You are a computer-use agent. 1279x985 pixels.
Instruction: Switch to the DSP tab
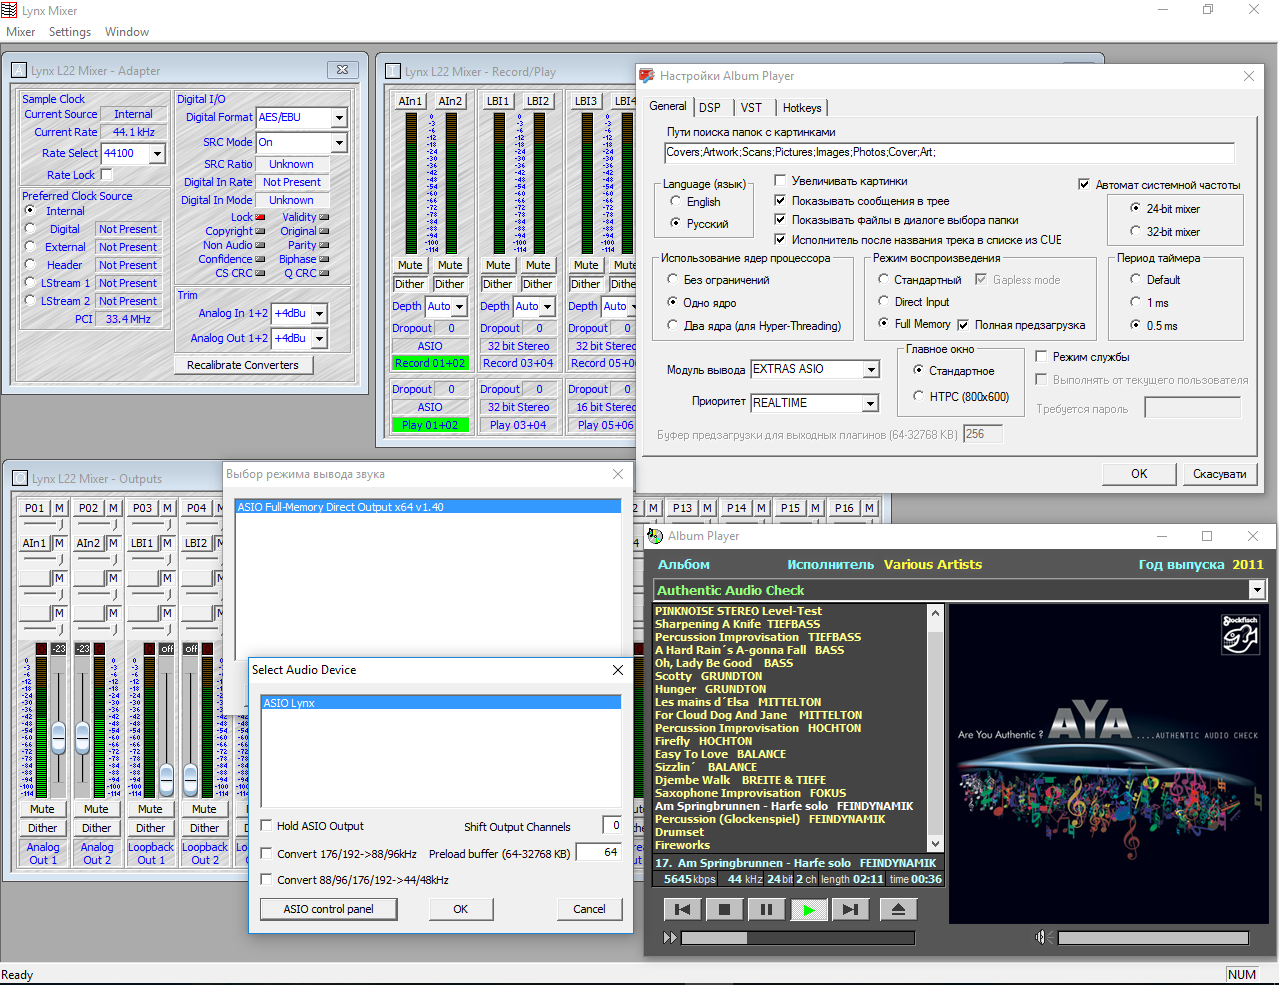(x=710, y=108)
